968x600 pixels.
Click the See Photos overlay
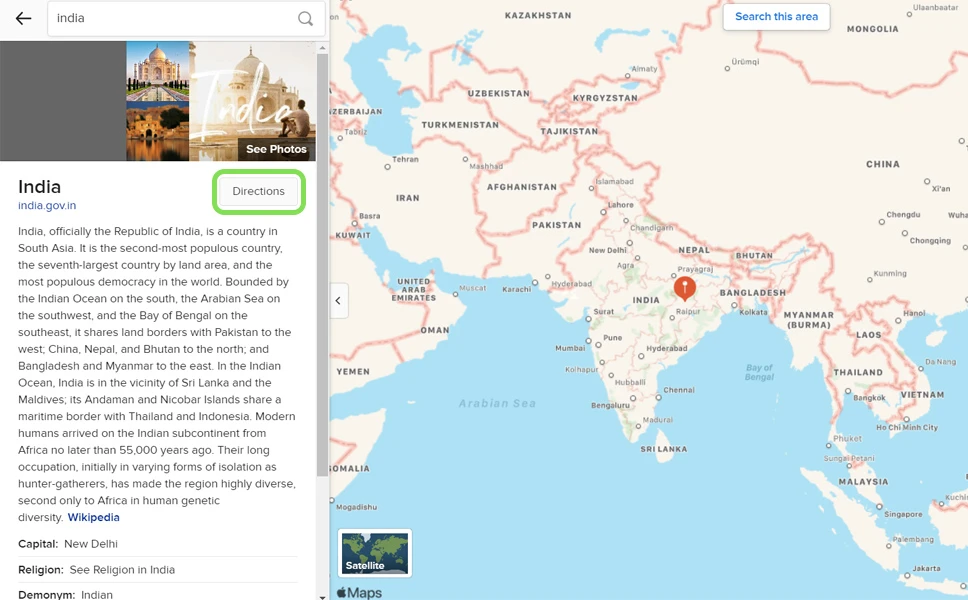click(276, 149)
